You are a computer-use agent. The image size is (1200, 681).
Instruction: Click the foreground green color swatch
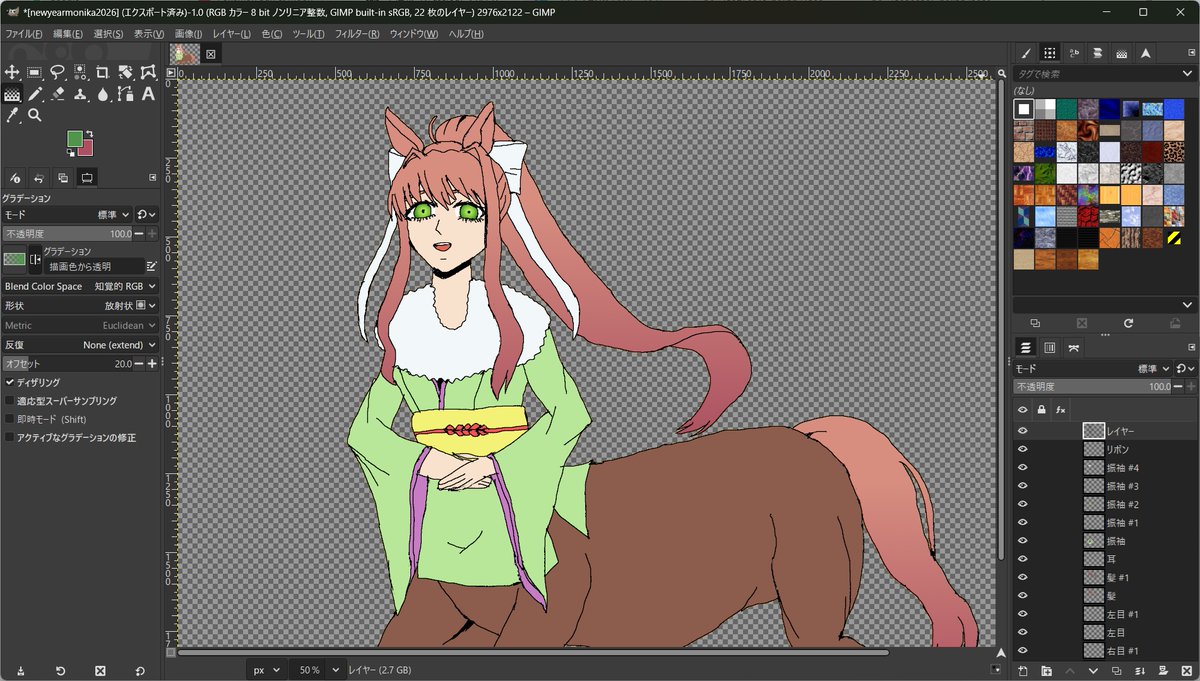(76, 139)
